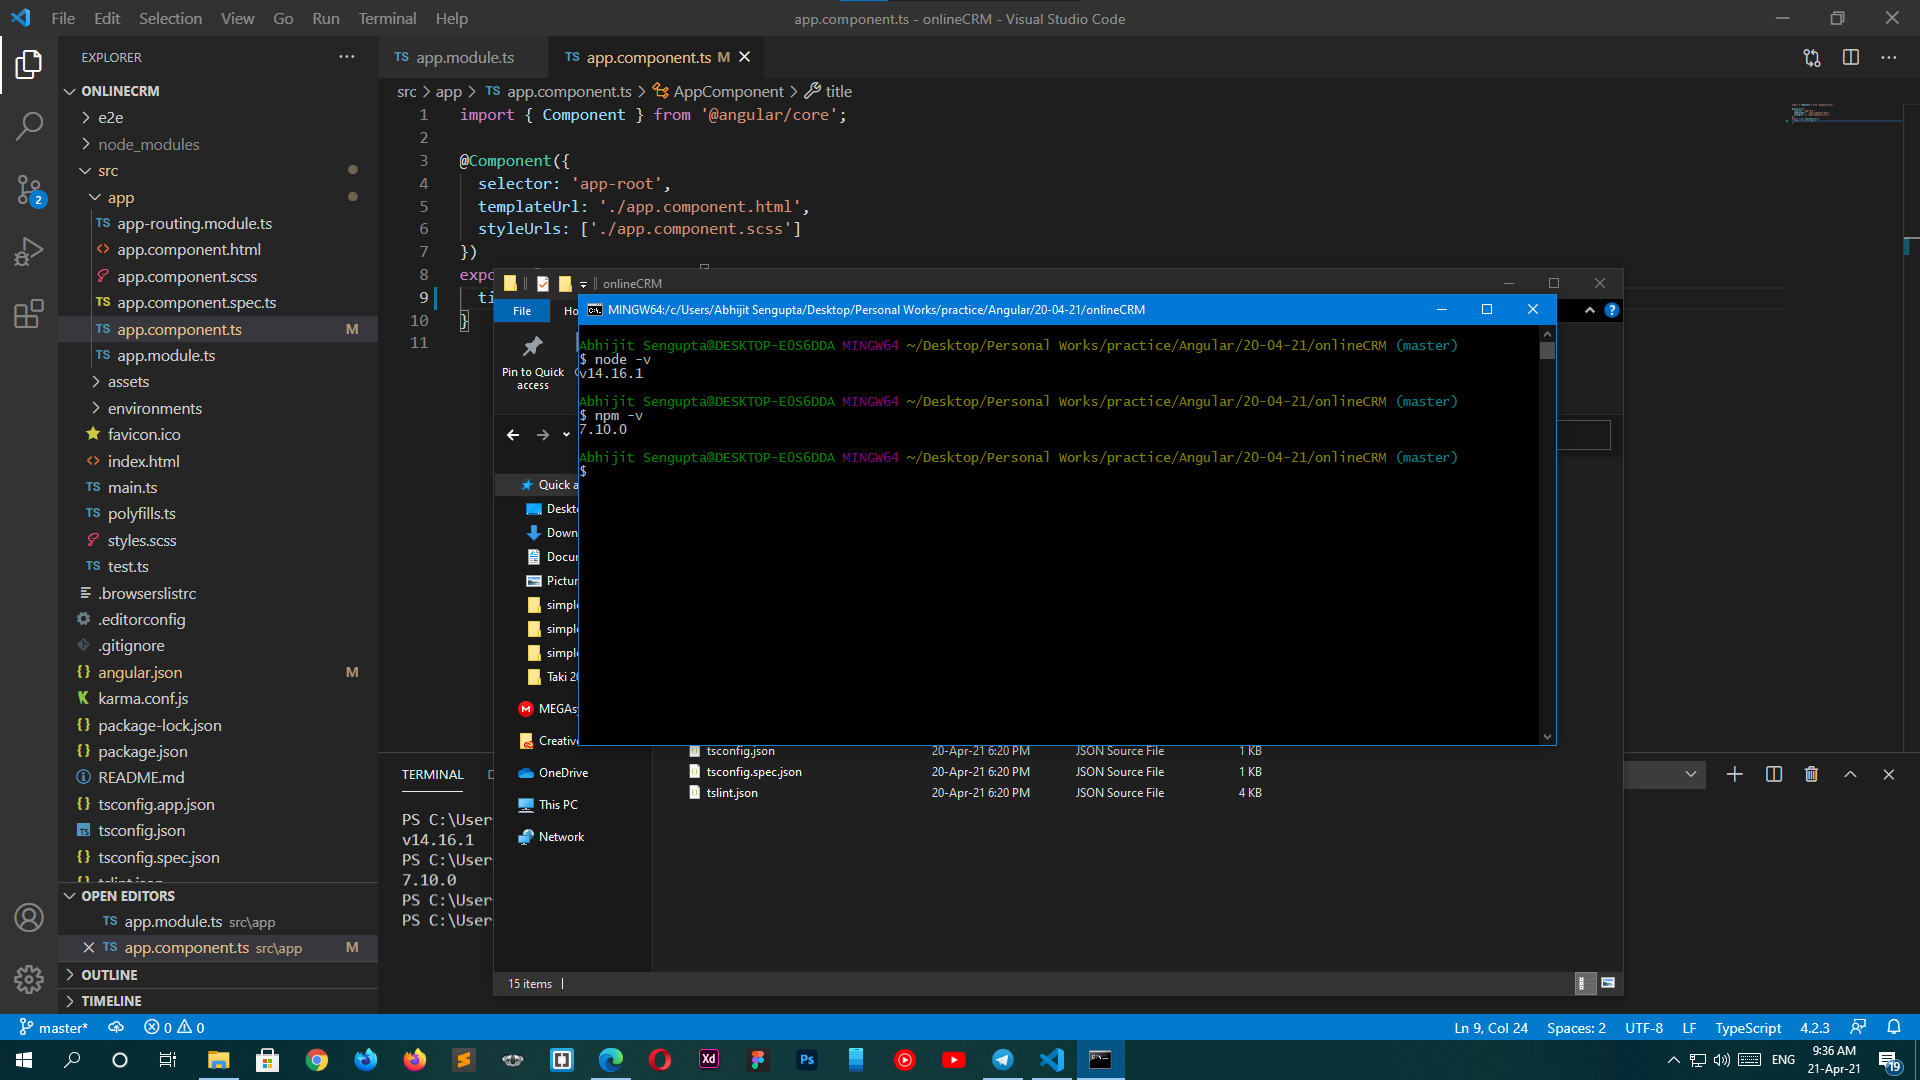Create a new terminal with plus icon

click(1735, 774)
